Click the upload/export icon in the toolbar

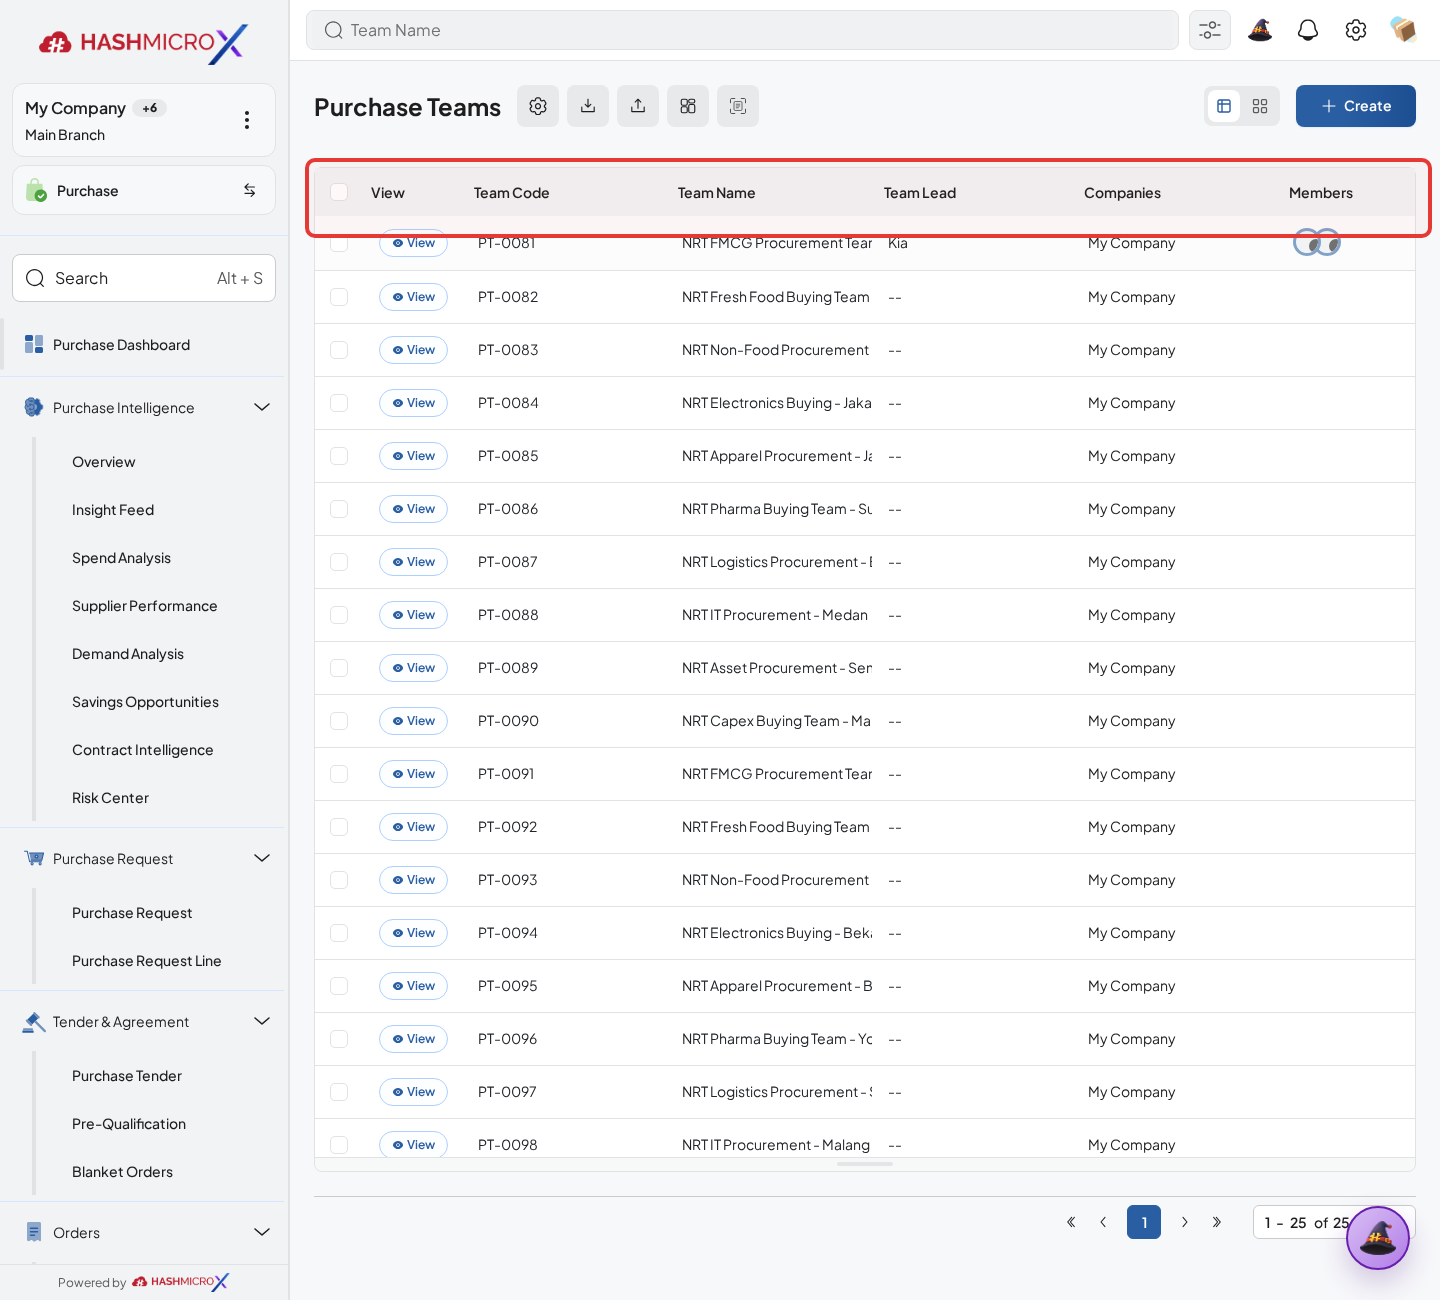click(x=638, y=106)
